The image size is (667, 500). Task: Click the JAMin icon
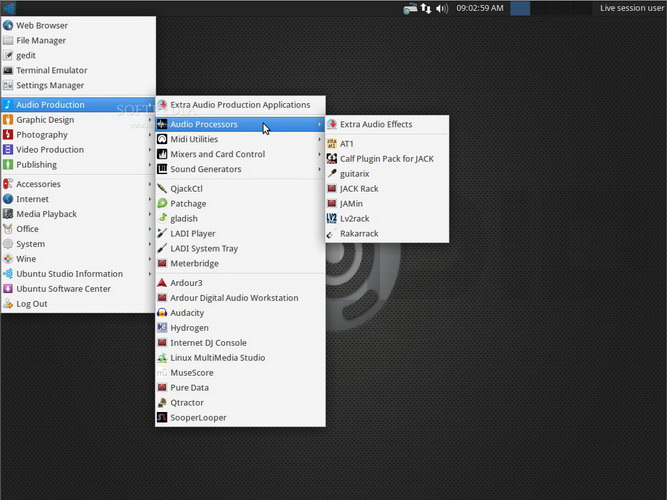(x=332, y=203)
